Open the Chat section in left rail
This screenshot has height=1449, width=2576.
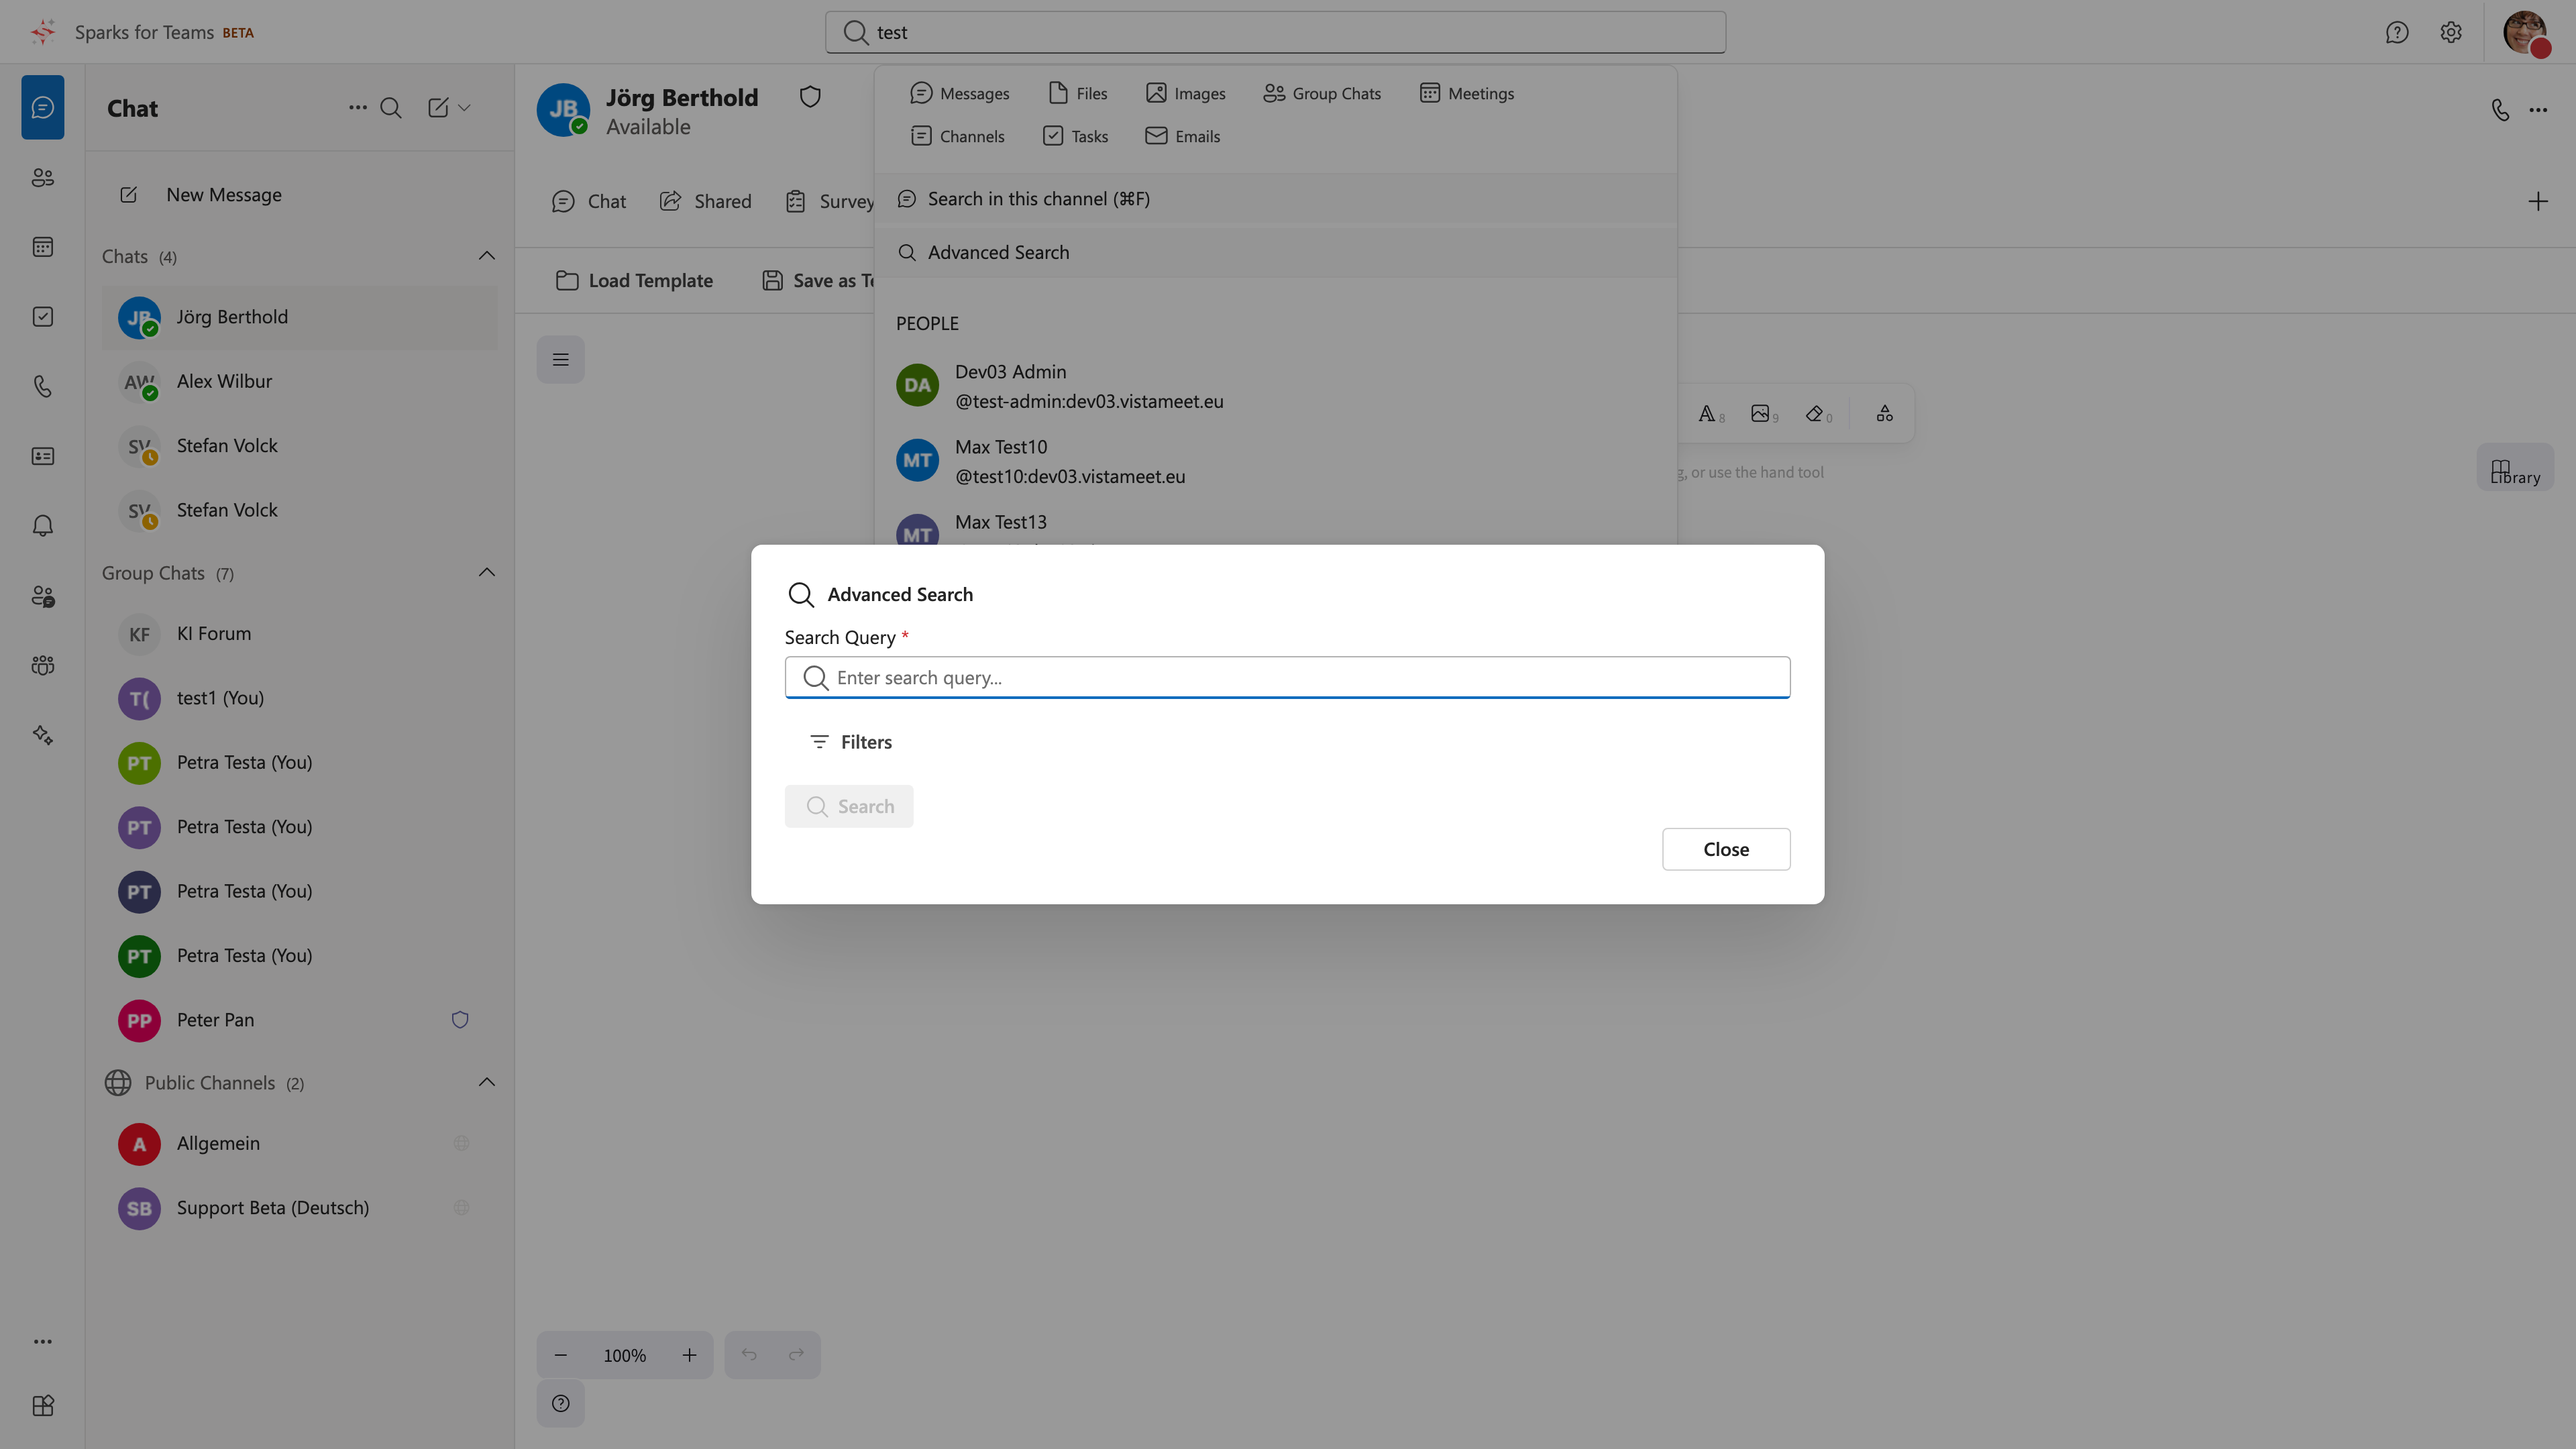tap(42, 107)
